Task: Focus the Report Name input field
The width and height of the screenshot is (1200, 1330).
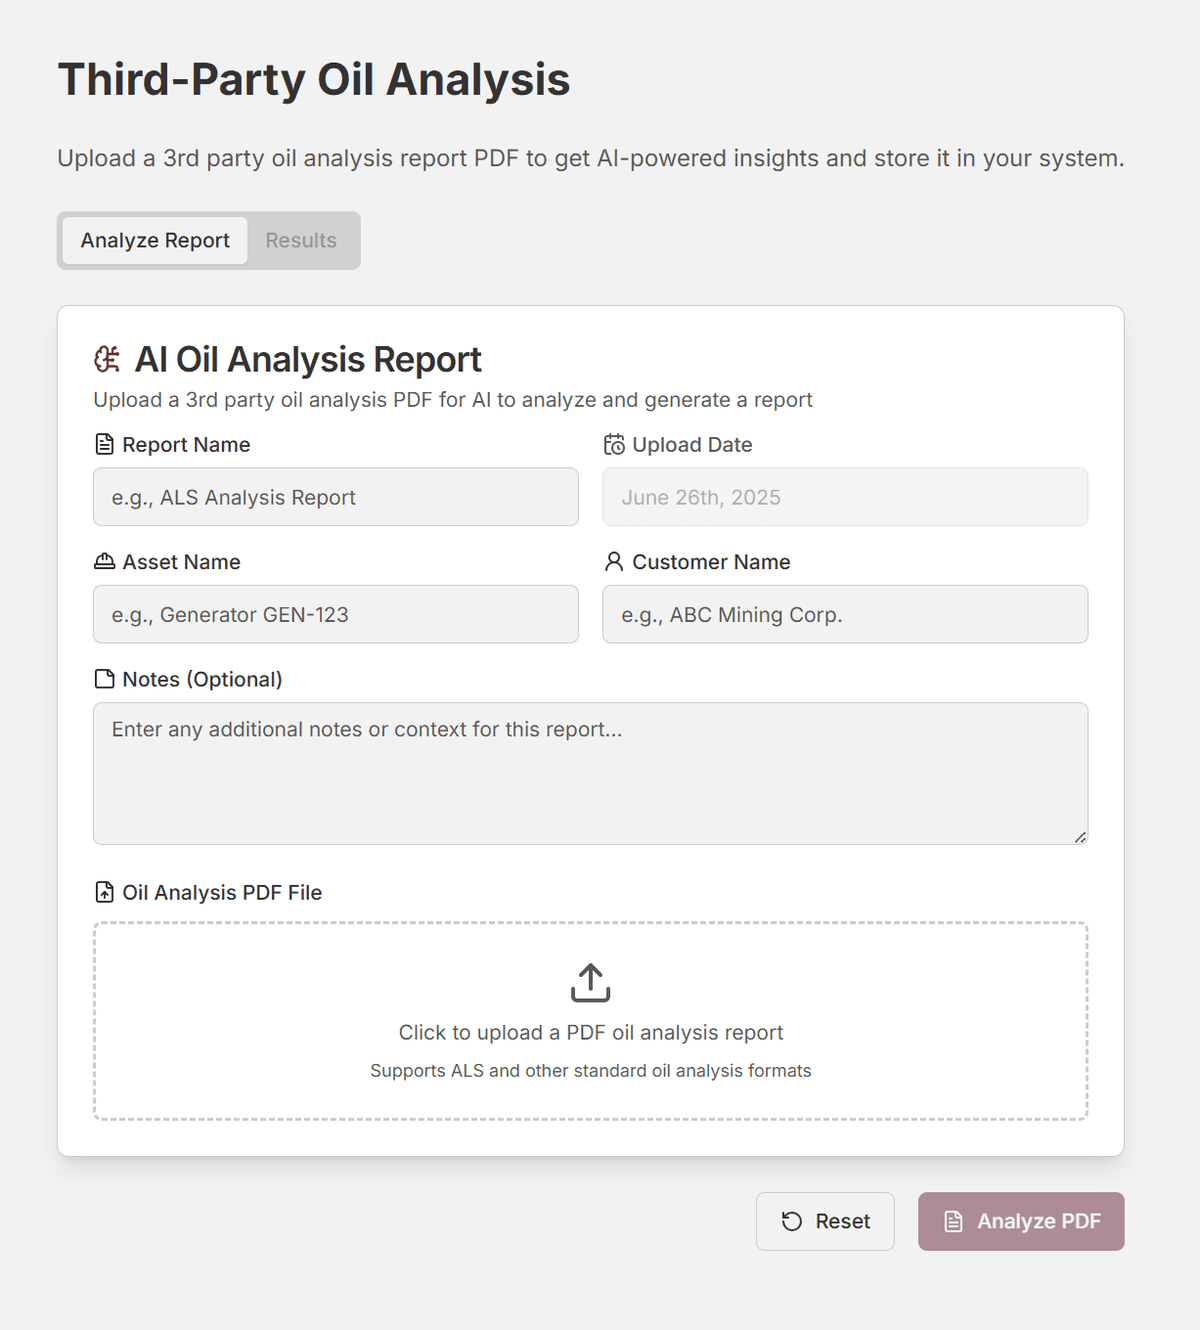Action: point(335,497)
